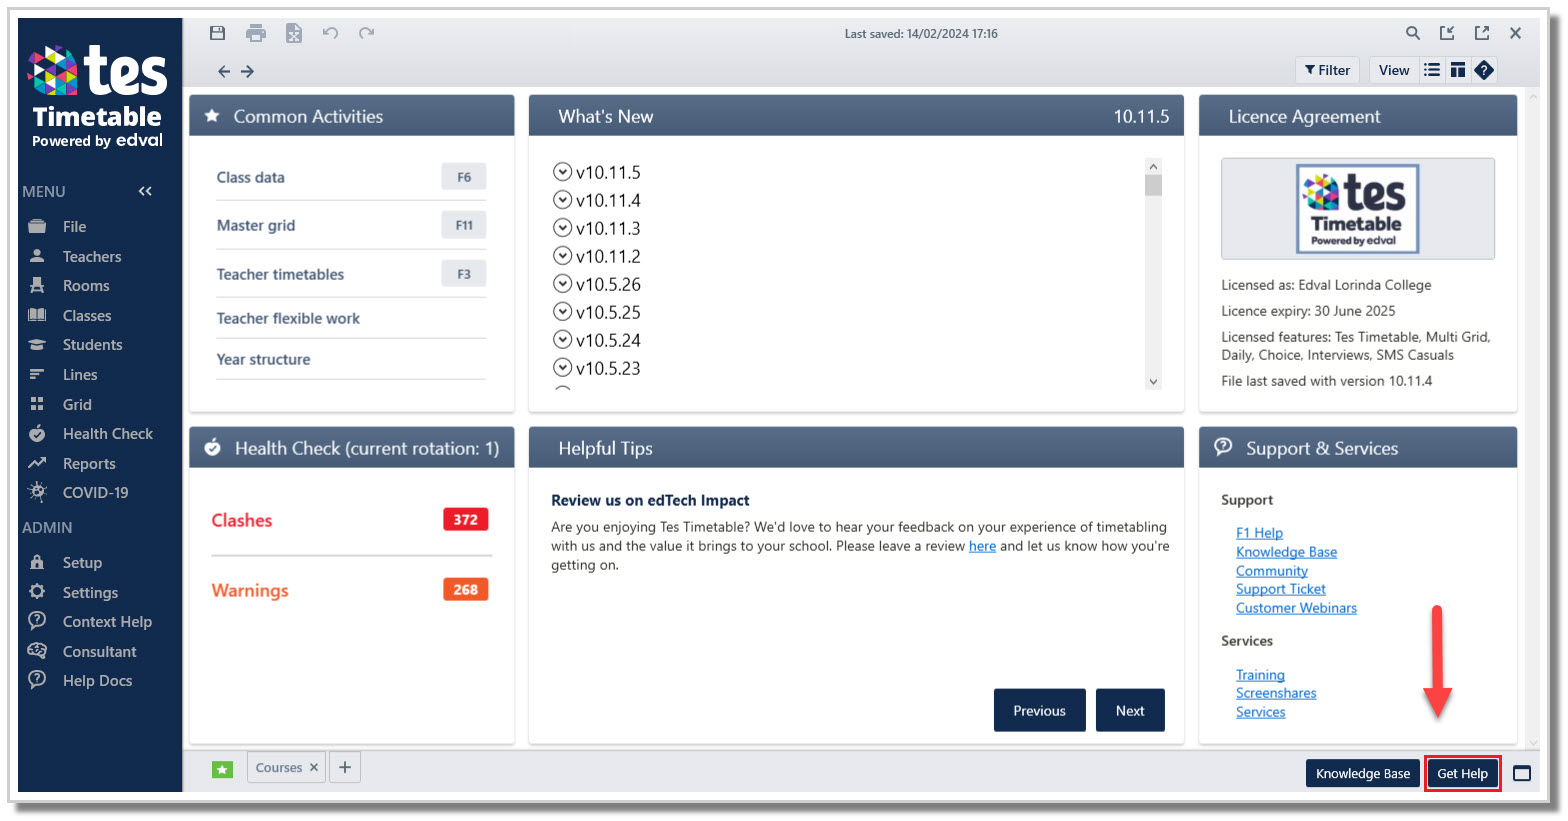The height and width of the screenshot is (821, 1568).
Task: Click the Get Help button
Action: coord(1462,773)
